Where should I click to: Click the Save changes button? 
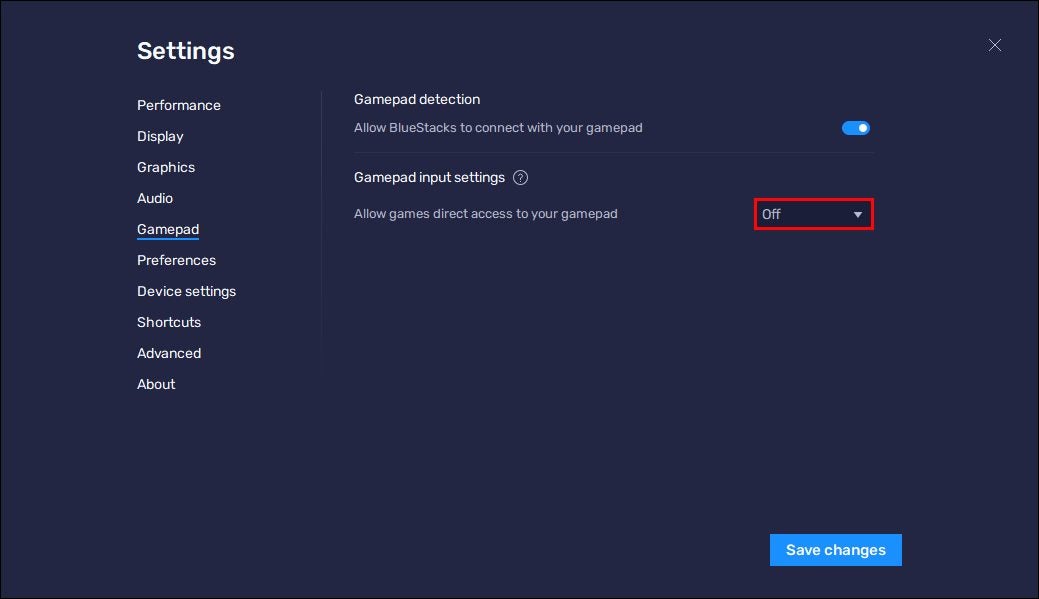pyautogui.click(x=835, y=549)
